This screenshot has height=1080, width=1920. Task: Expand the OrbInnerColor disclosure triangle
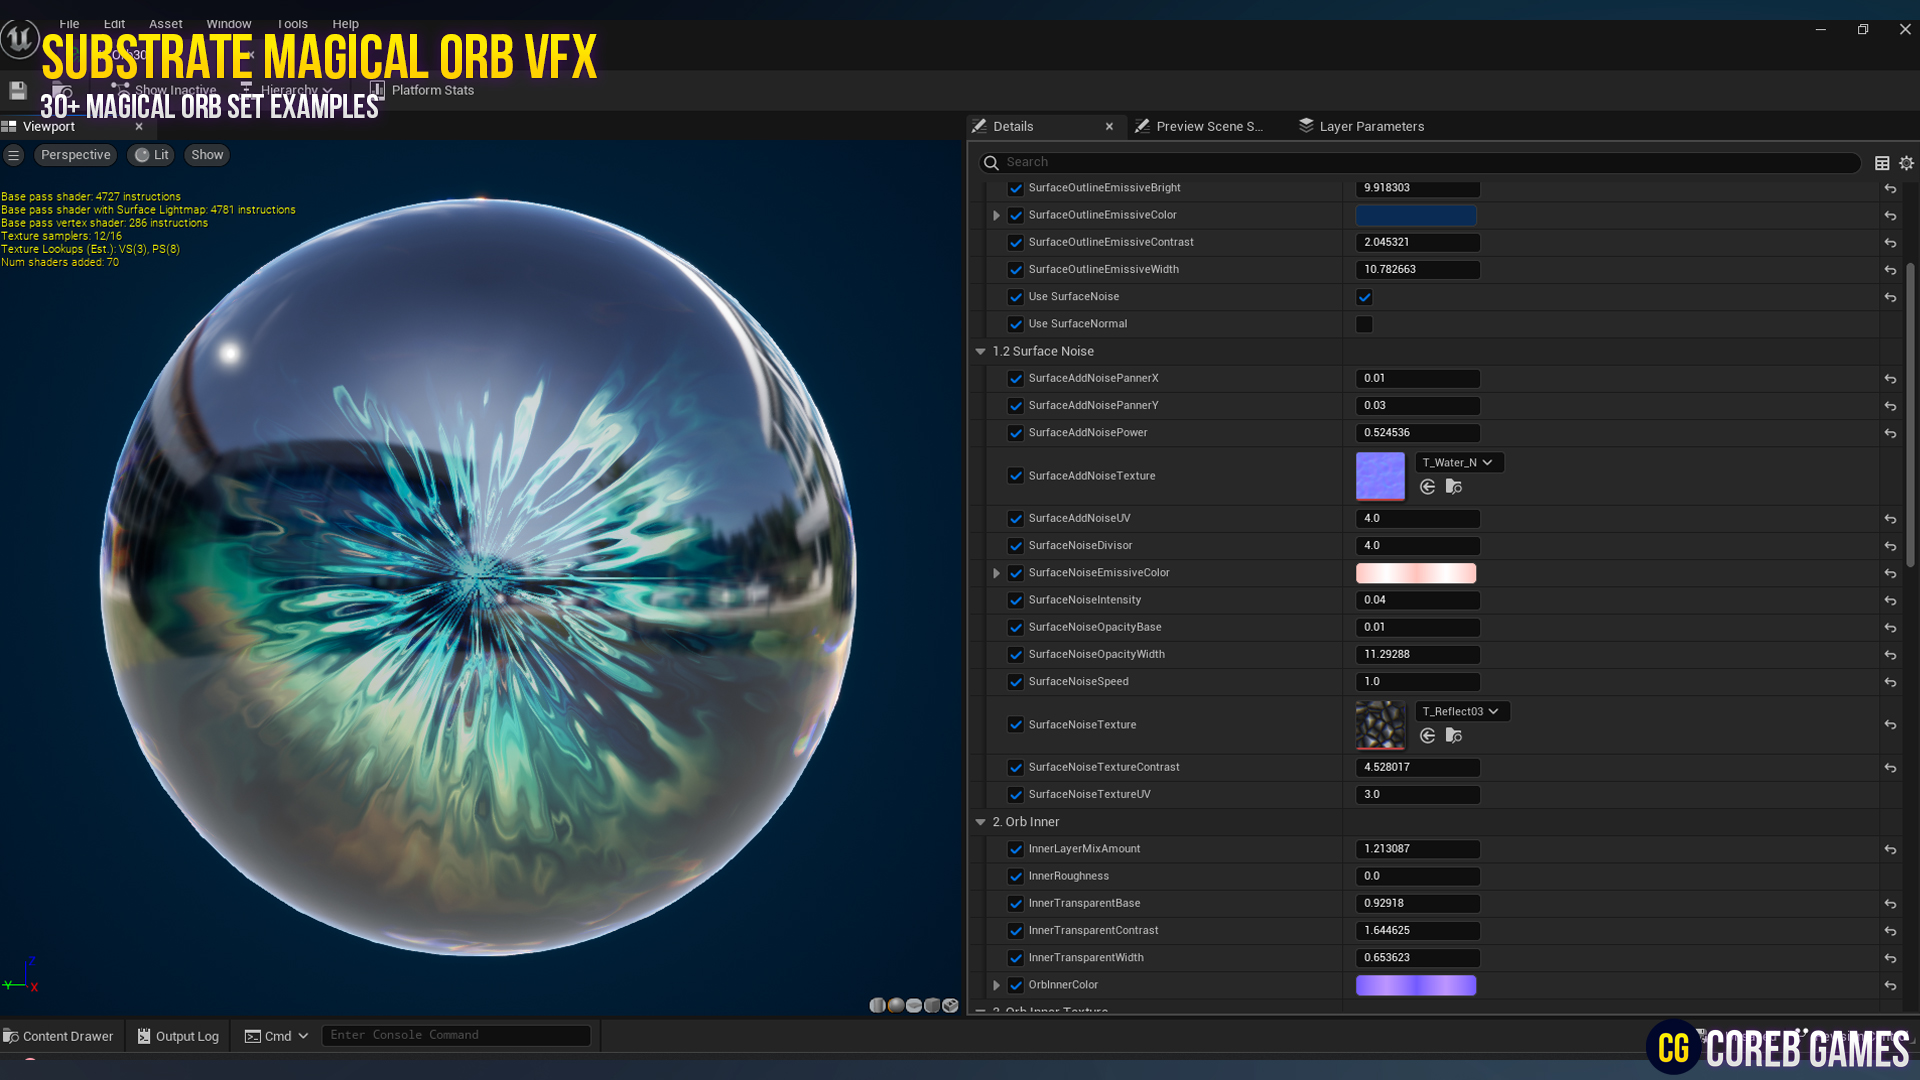[x=996, y=984]
